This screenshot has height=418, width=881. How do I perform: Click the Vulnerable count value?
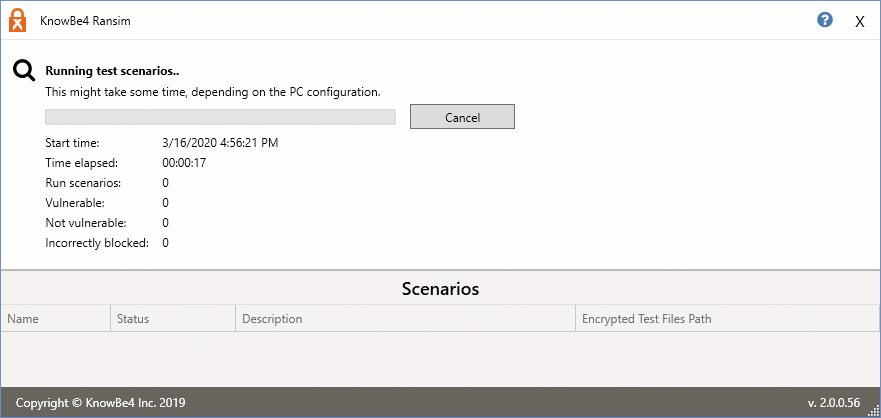(165, 203)
